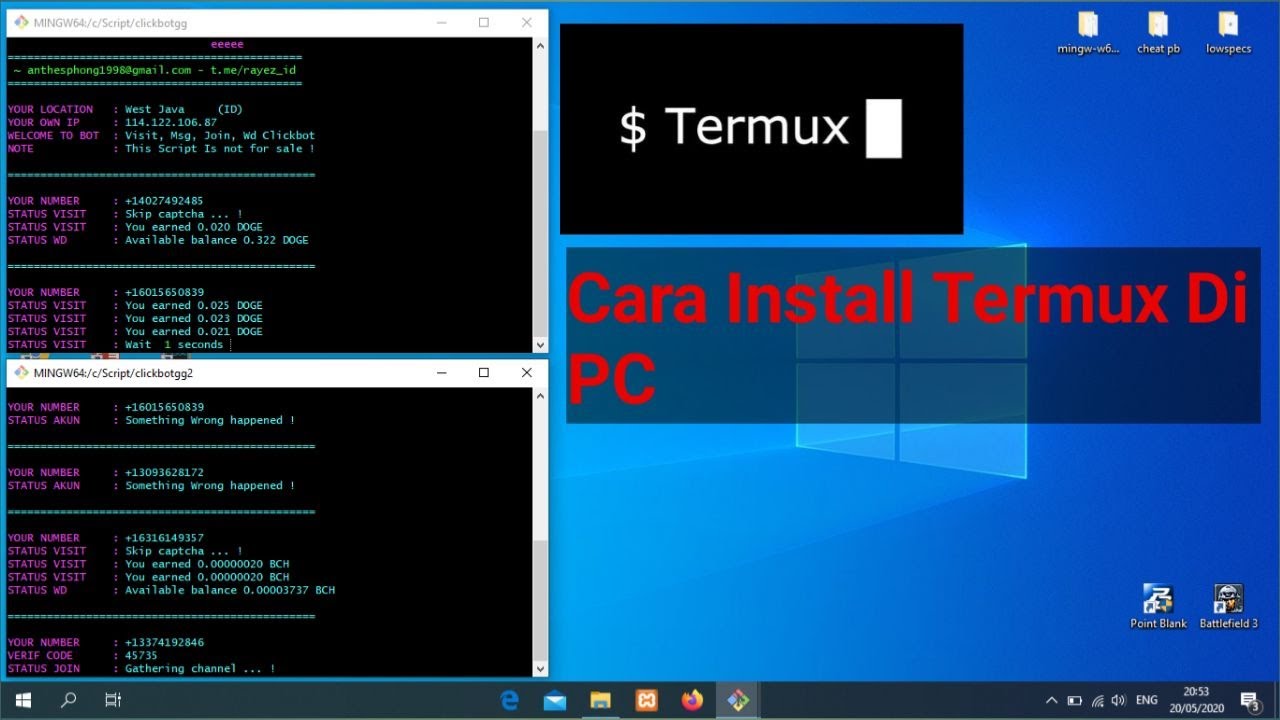Image resolution: width=1280 pixels, height=720 pixels.
Task: Open the ENG language selector
Action: (1147, 701)
